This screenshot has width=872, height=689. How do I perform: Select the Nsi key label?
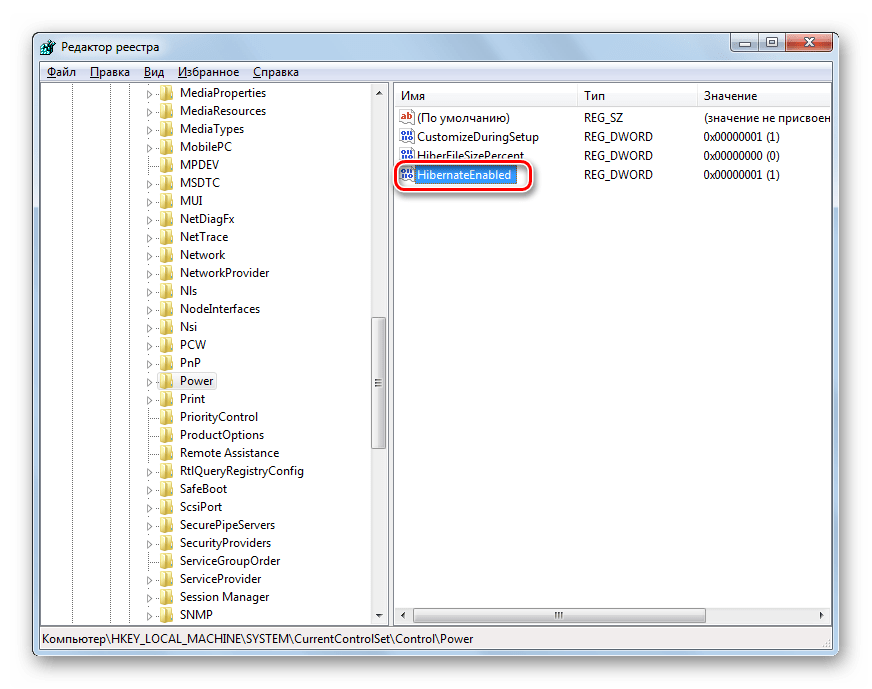(x=188, y=327)
